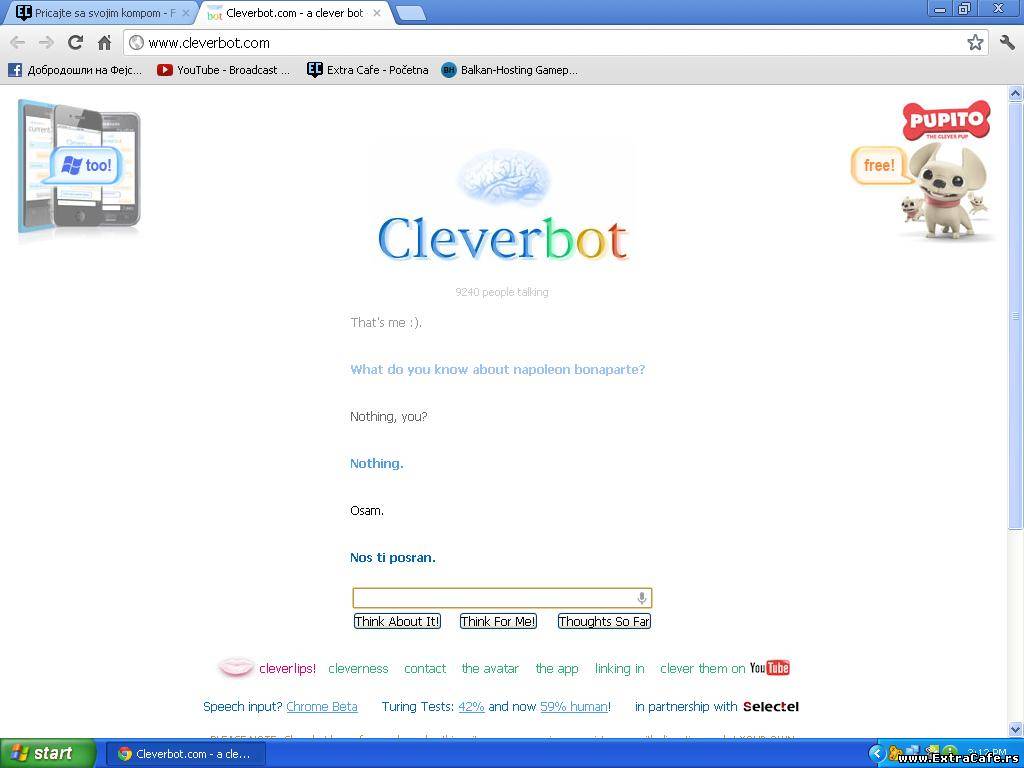This screenshot has height=768, width=1024.
Task: Click the page scrollbar down arrow
Action: [x=1016, y=729]
